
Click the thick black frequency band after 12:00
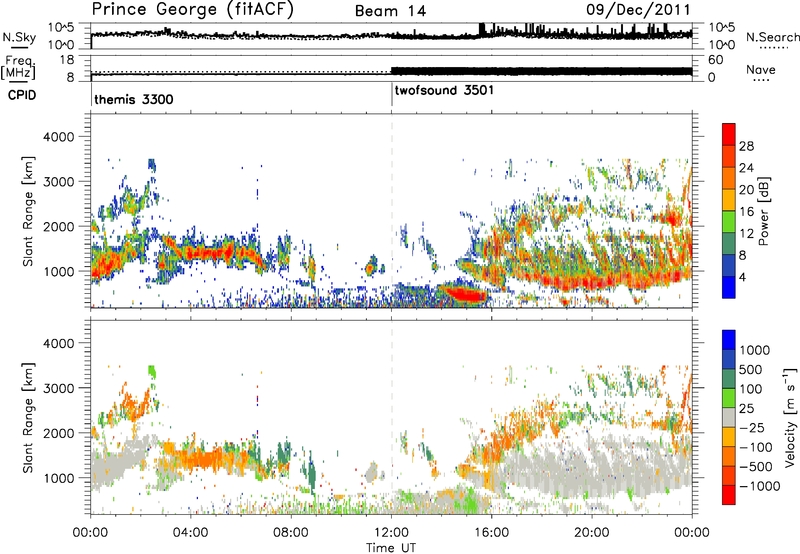[541, 71]
